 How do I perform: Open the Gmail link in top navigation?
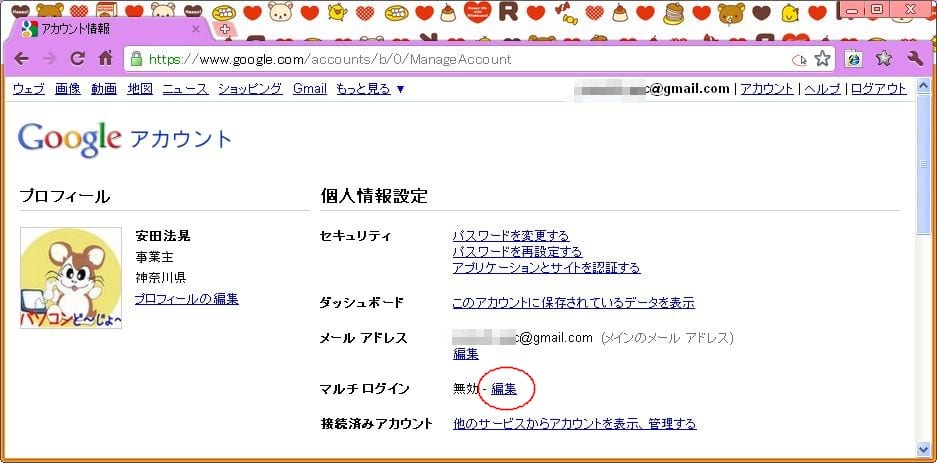point(309,89)
